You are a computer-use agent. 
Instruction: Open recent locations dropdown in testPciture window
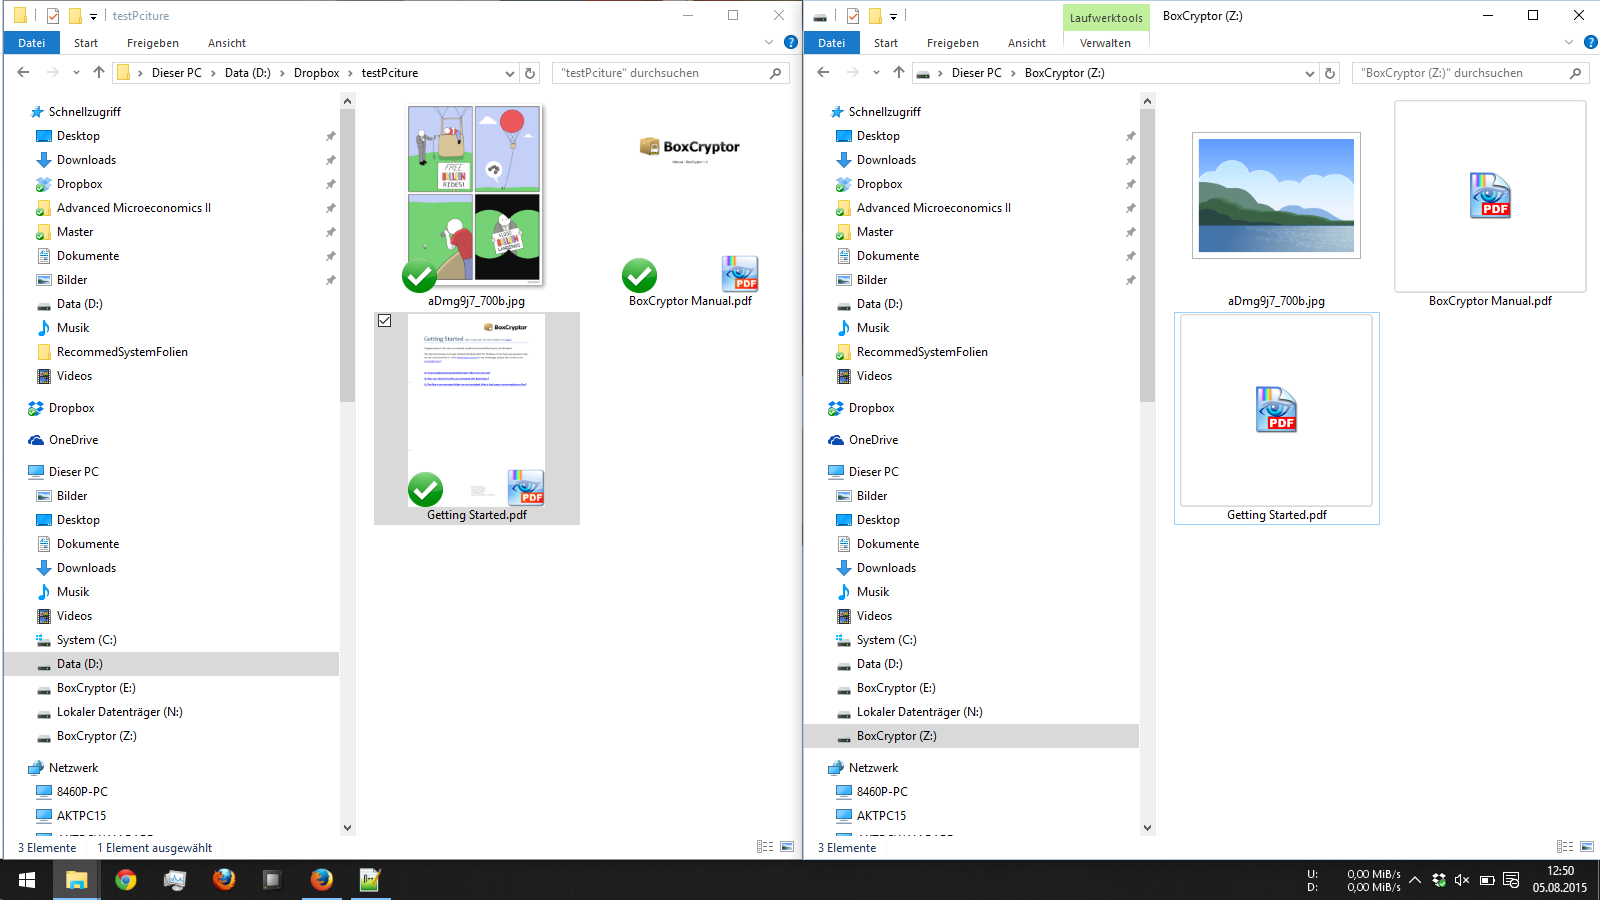pos(76,73)
